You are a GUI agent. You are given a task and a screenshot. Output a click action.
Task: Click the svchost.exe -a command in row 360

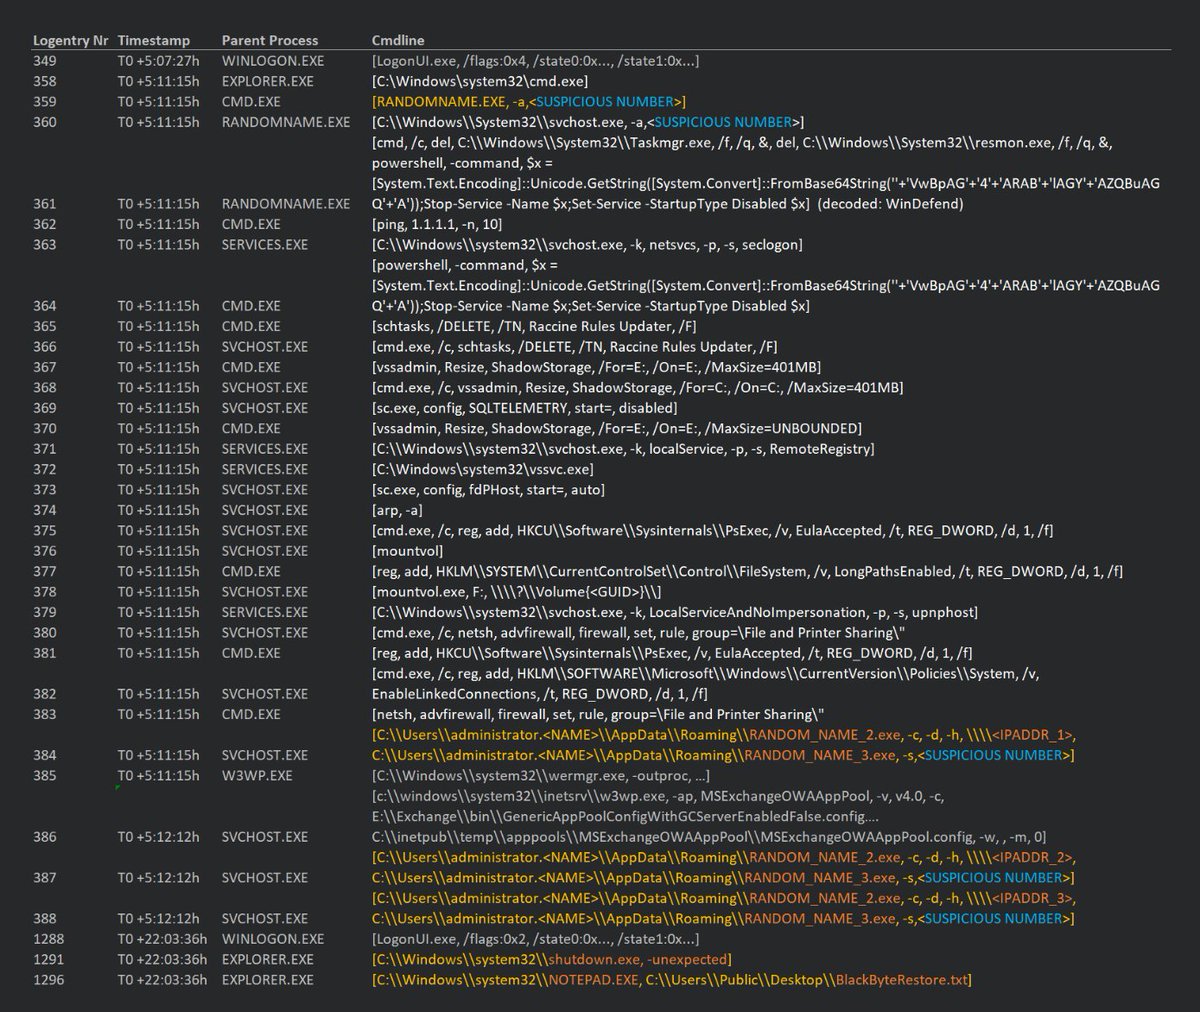click(x=588, y=122)
